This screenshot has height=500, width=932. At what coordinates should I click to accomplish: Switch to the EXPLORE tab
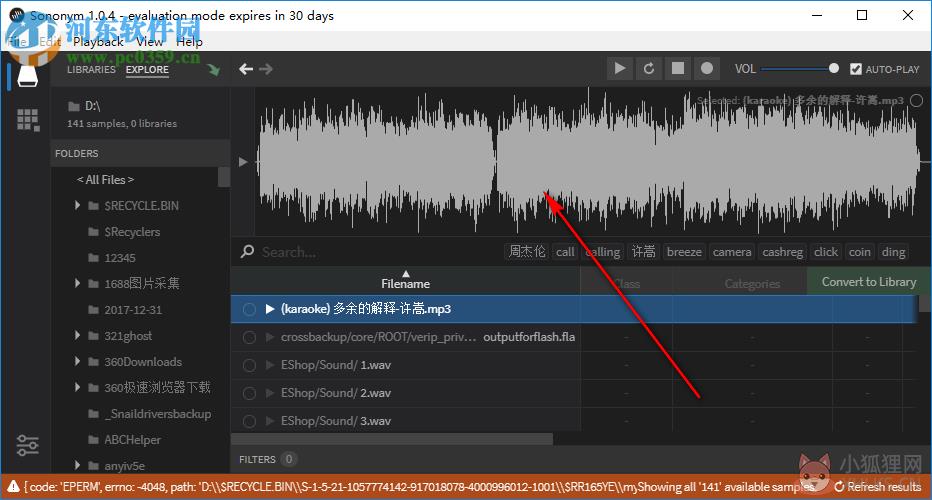point(147,70)
